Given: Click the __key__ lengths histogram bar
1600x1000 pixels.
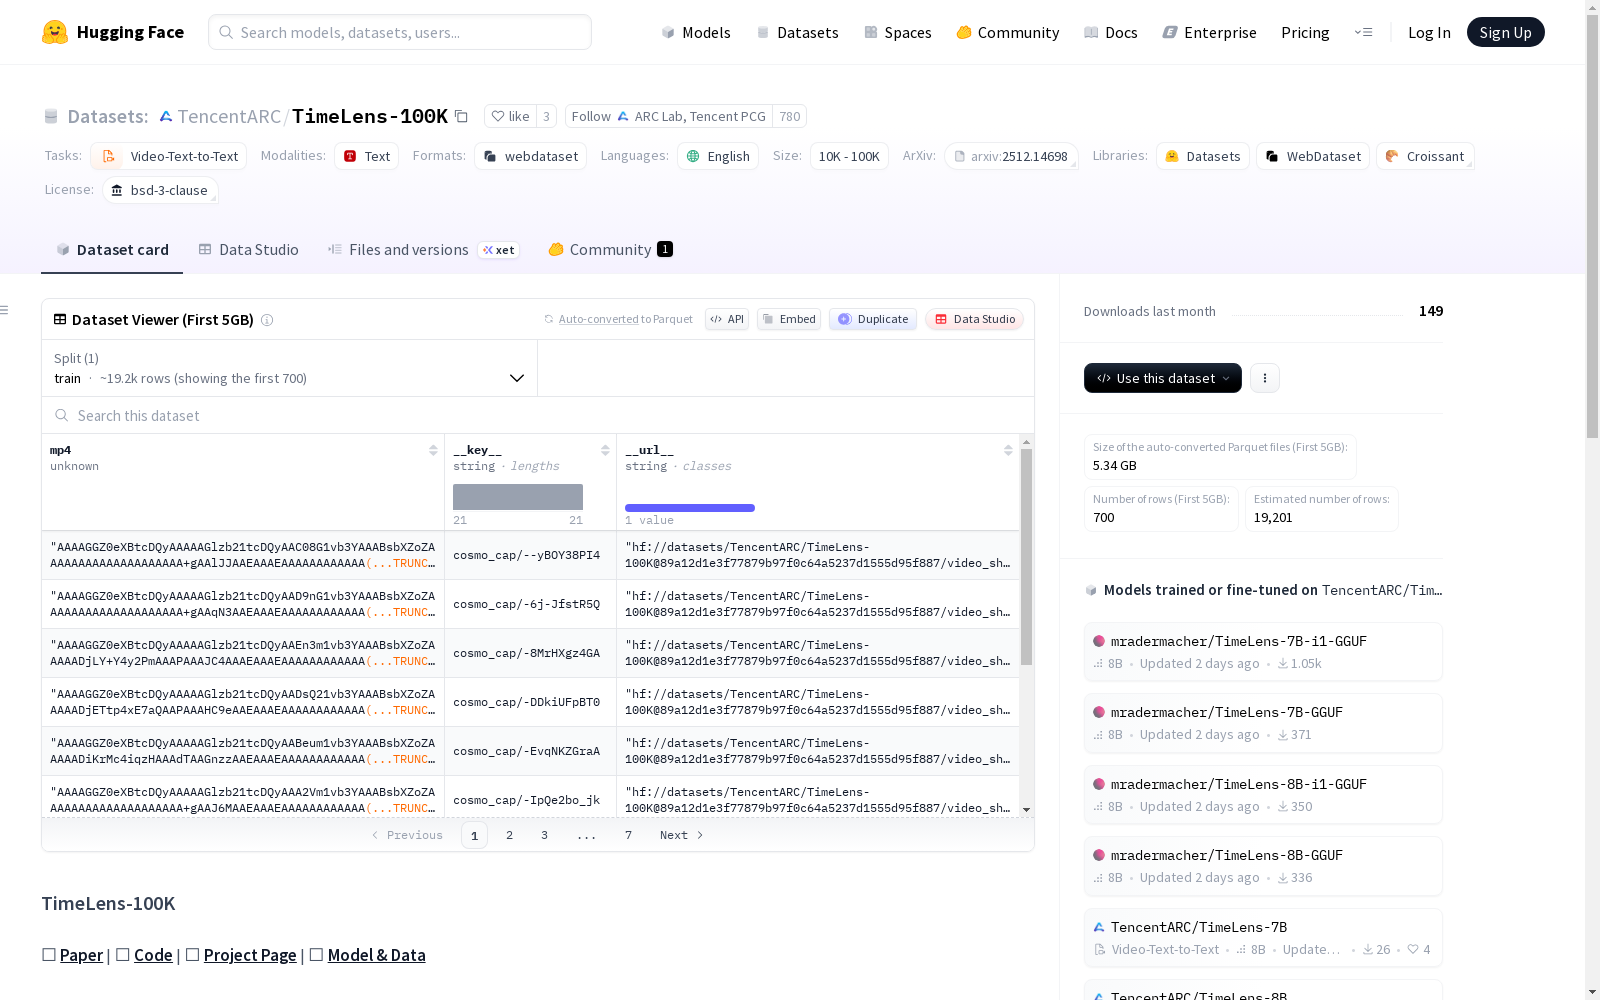Looking at the screenshot, I should point(518,497).
